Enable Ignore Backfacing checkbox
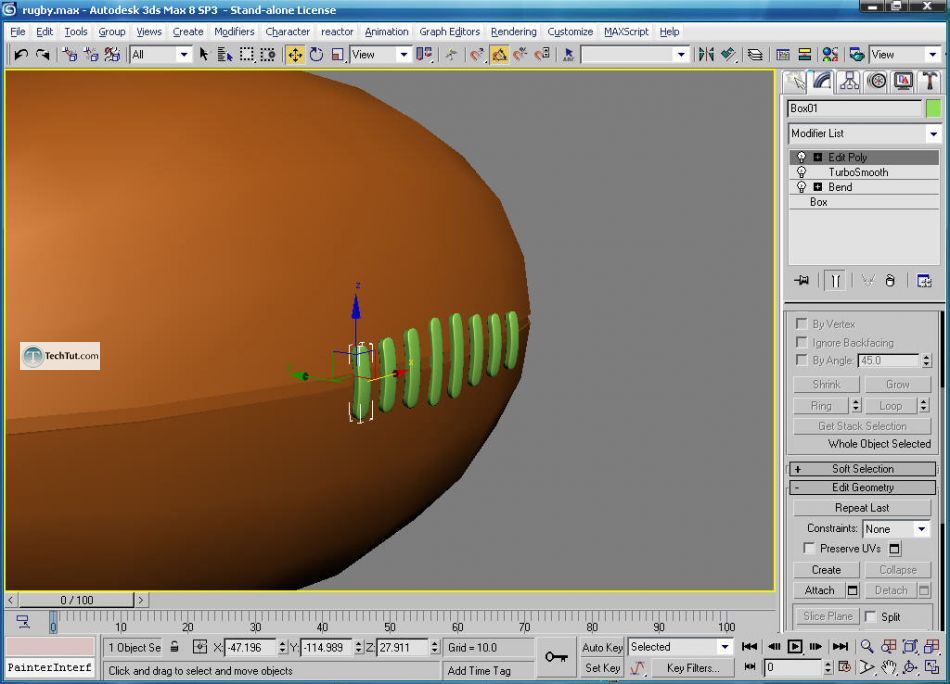The width and height of the screenshot is (950, 684). pos(802,342)
